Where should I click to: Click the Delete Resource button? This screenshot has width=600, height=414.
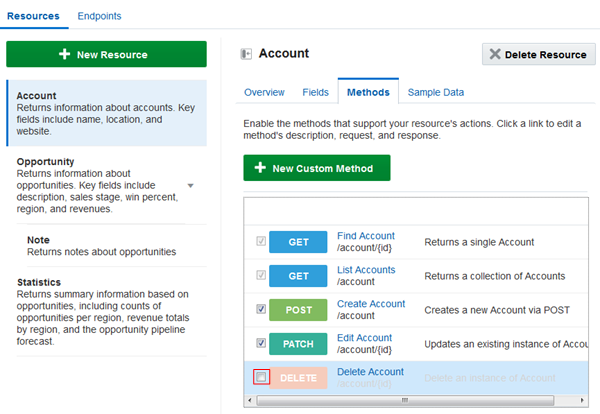(x=538, y=55)
